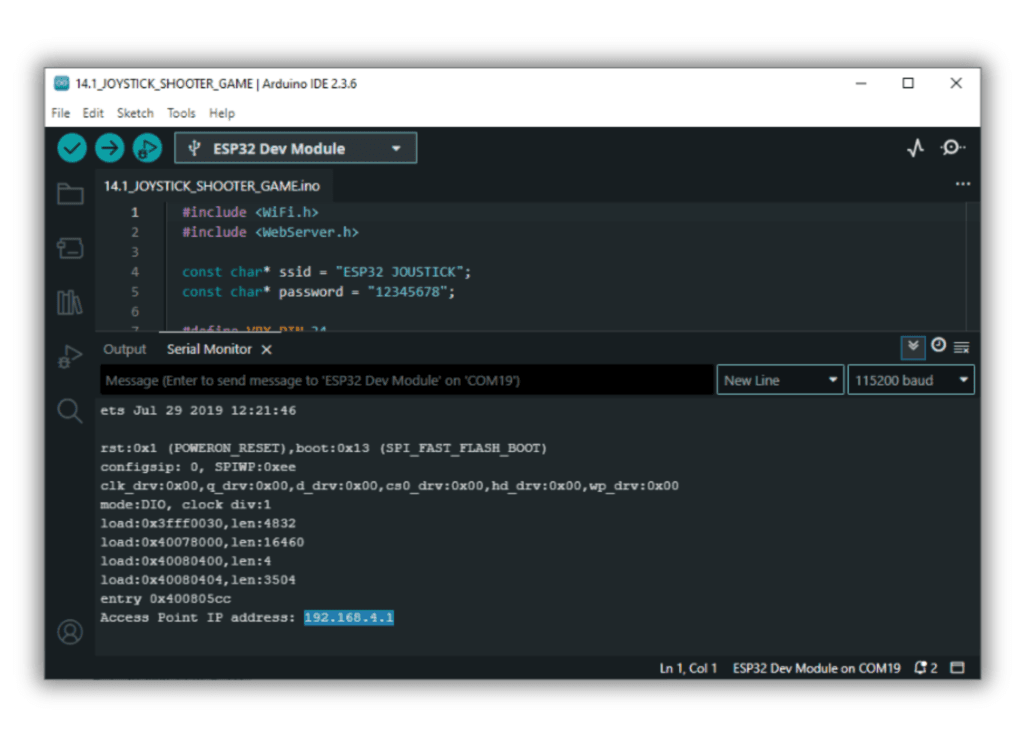
Task: Open the File menu
Action: (61, 113)
